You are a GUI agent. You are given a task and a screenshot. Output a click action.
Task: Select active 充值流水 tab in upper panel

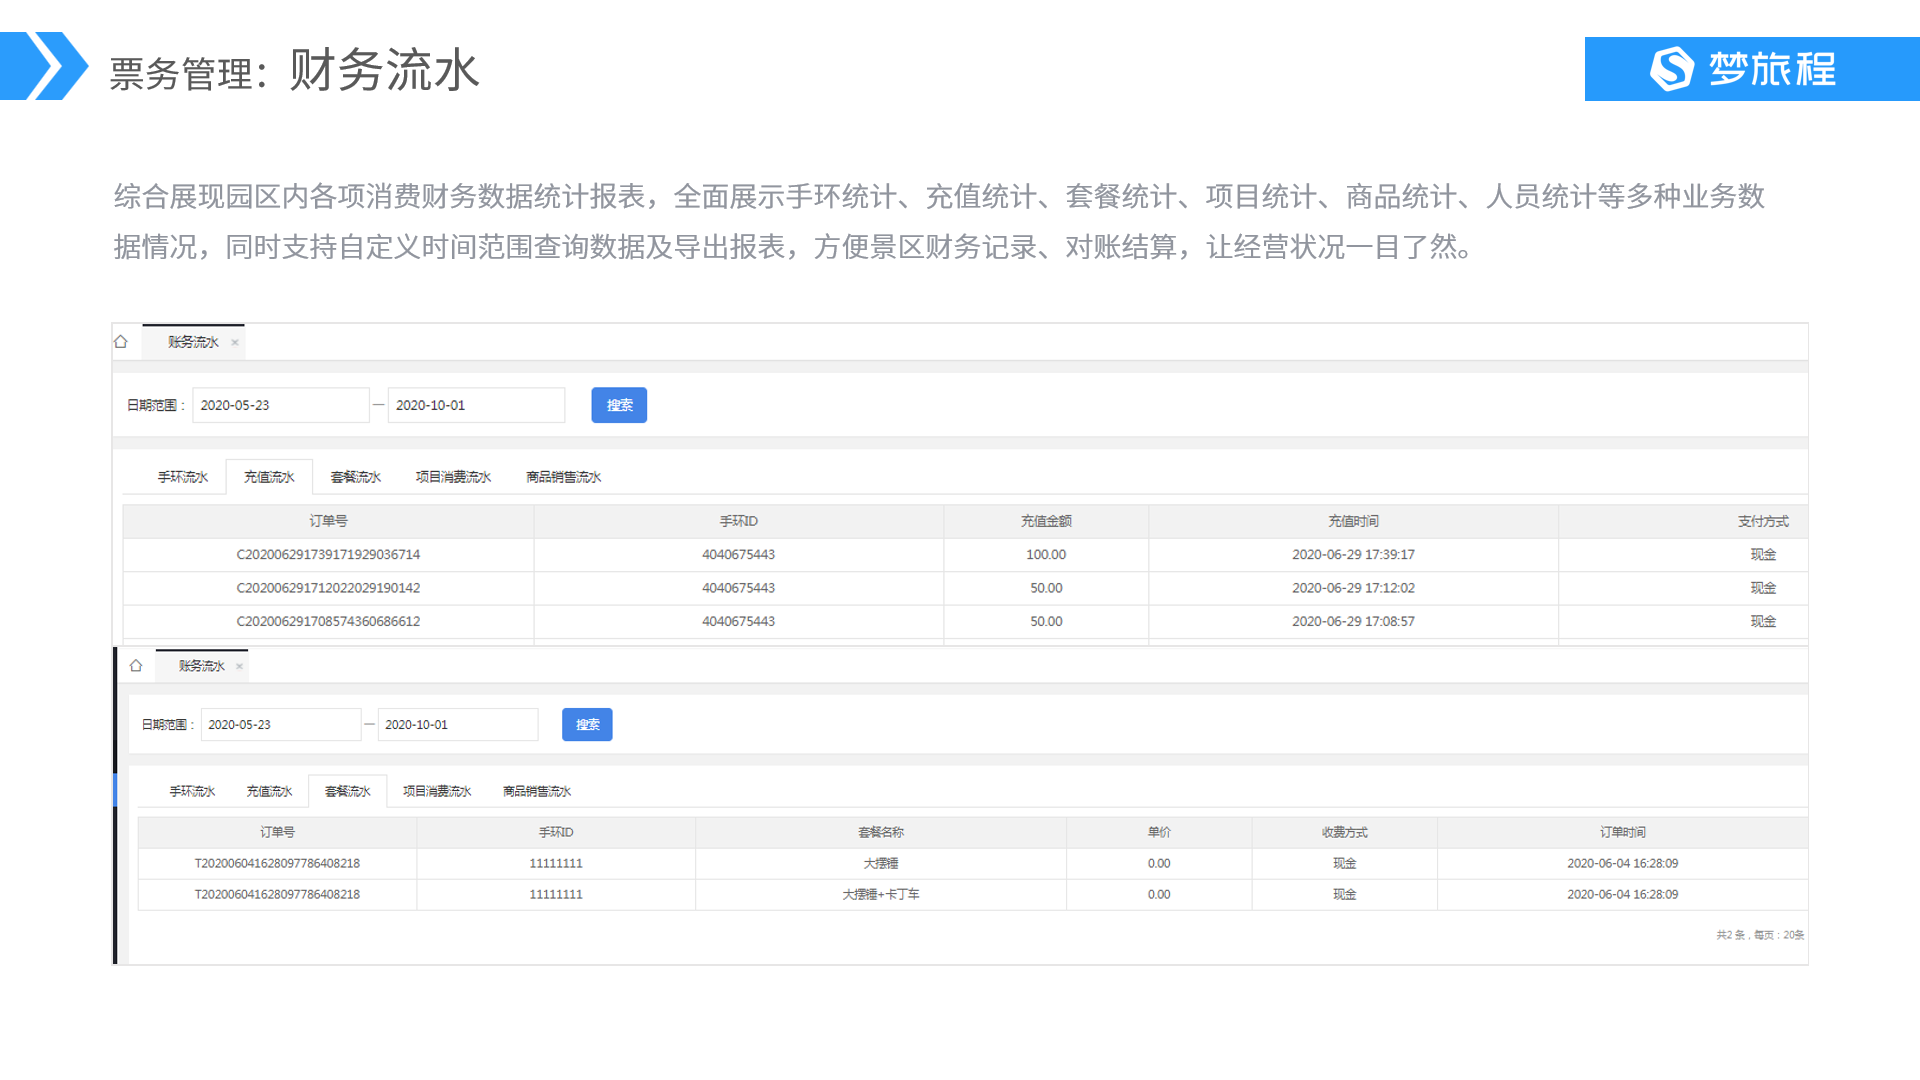(269, 477)
